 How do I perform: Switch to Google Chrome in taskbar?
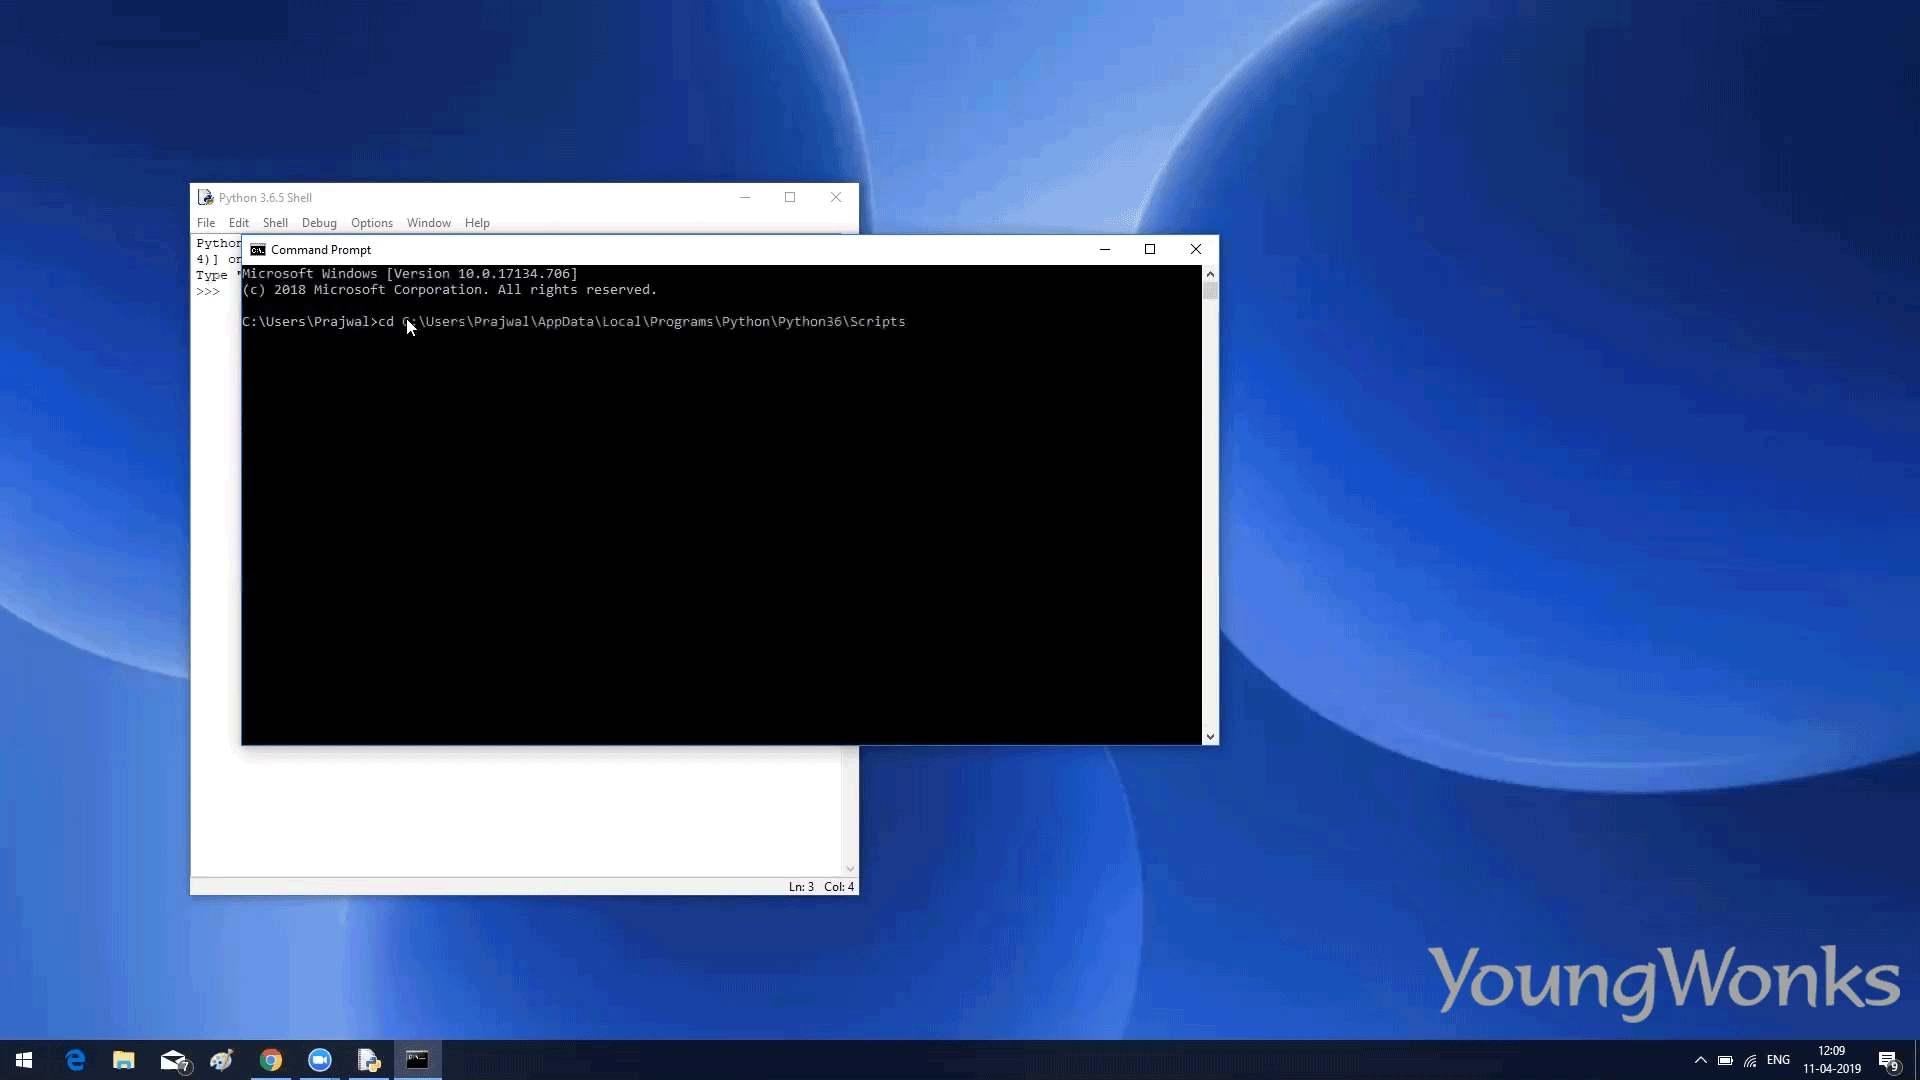point(271,1060)
